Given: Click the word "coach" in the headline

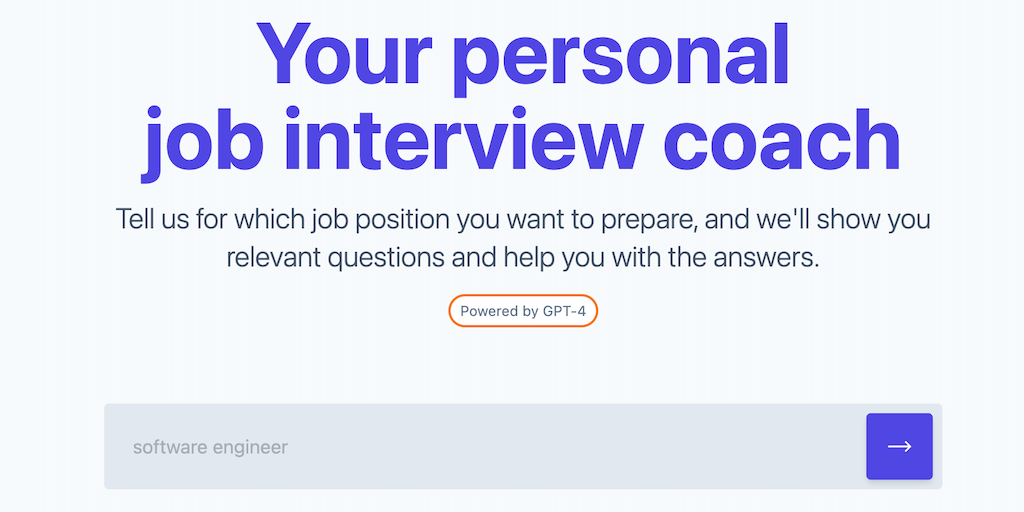Looking at the screenshot, I should point(781,140).
